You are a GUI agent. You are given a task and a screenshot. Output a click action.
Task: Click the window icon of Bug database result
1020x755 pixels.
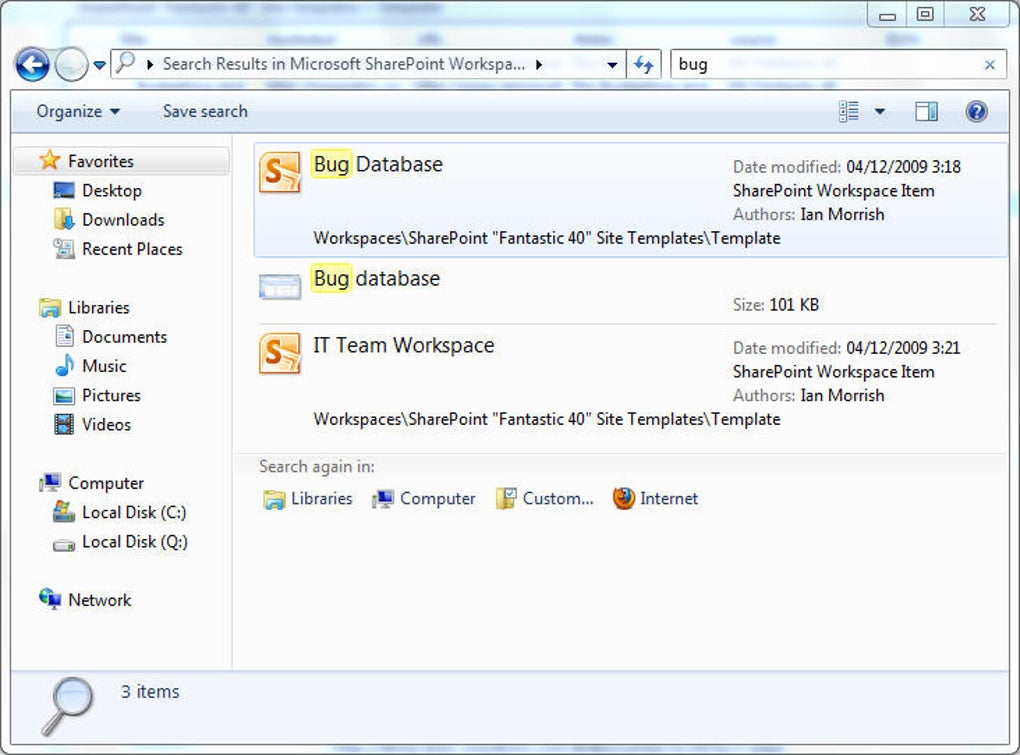280,287
